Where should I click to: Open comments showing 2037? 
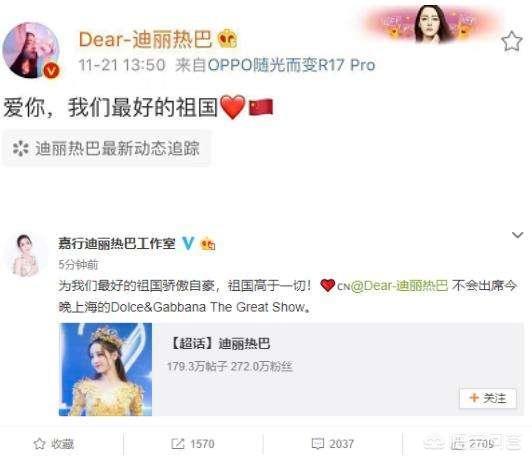332,444
